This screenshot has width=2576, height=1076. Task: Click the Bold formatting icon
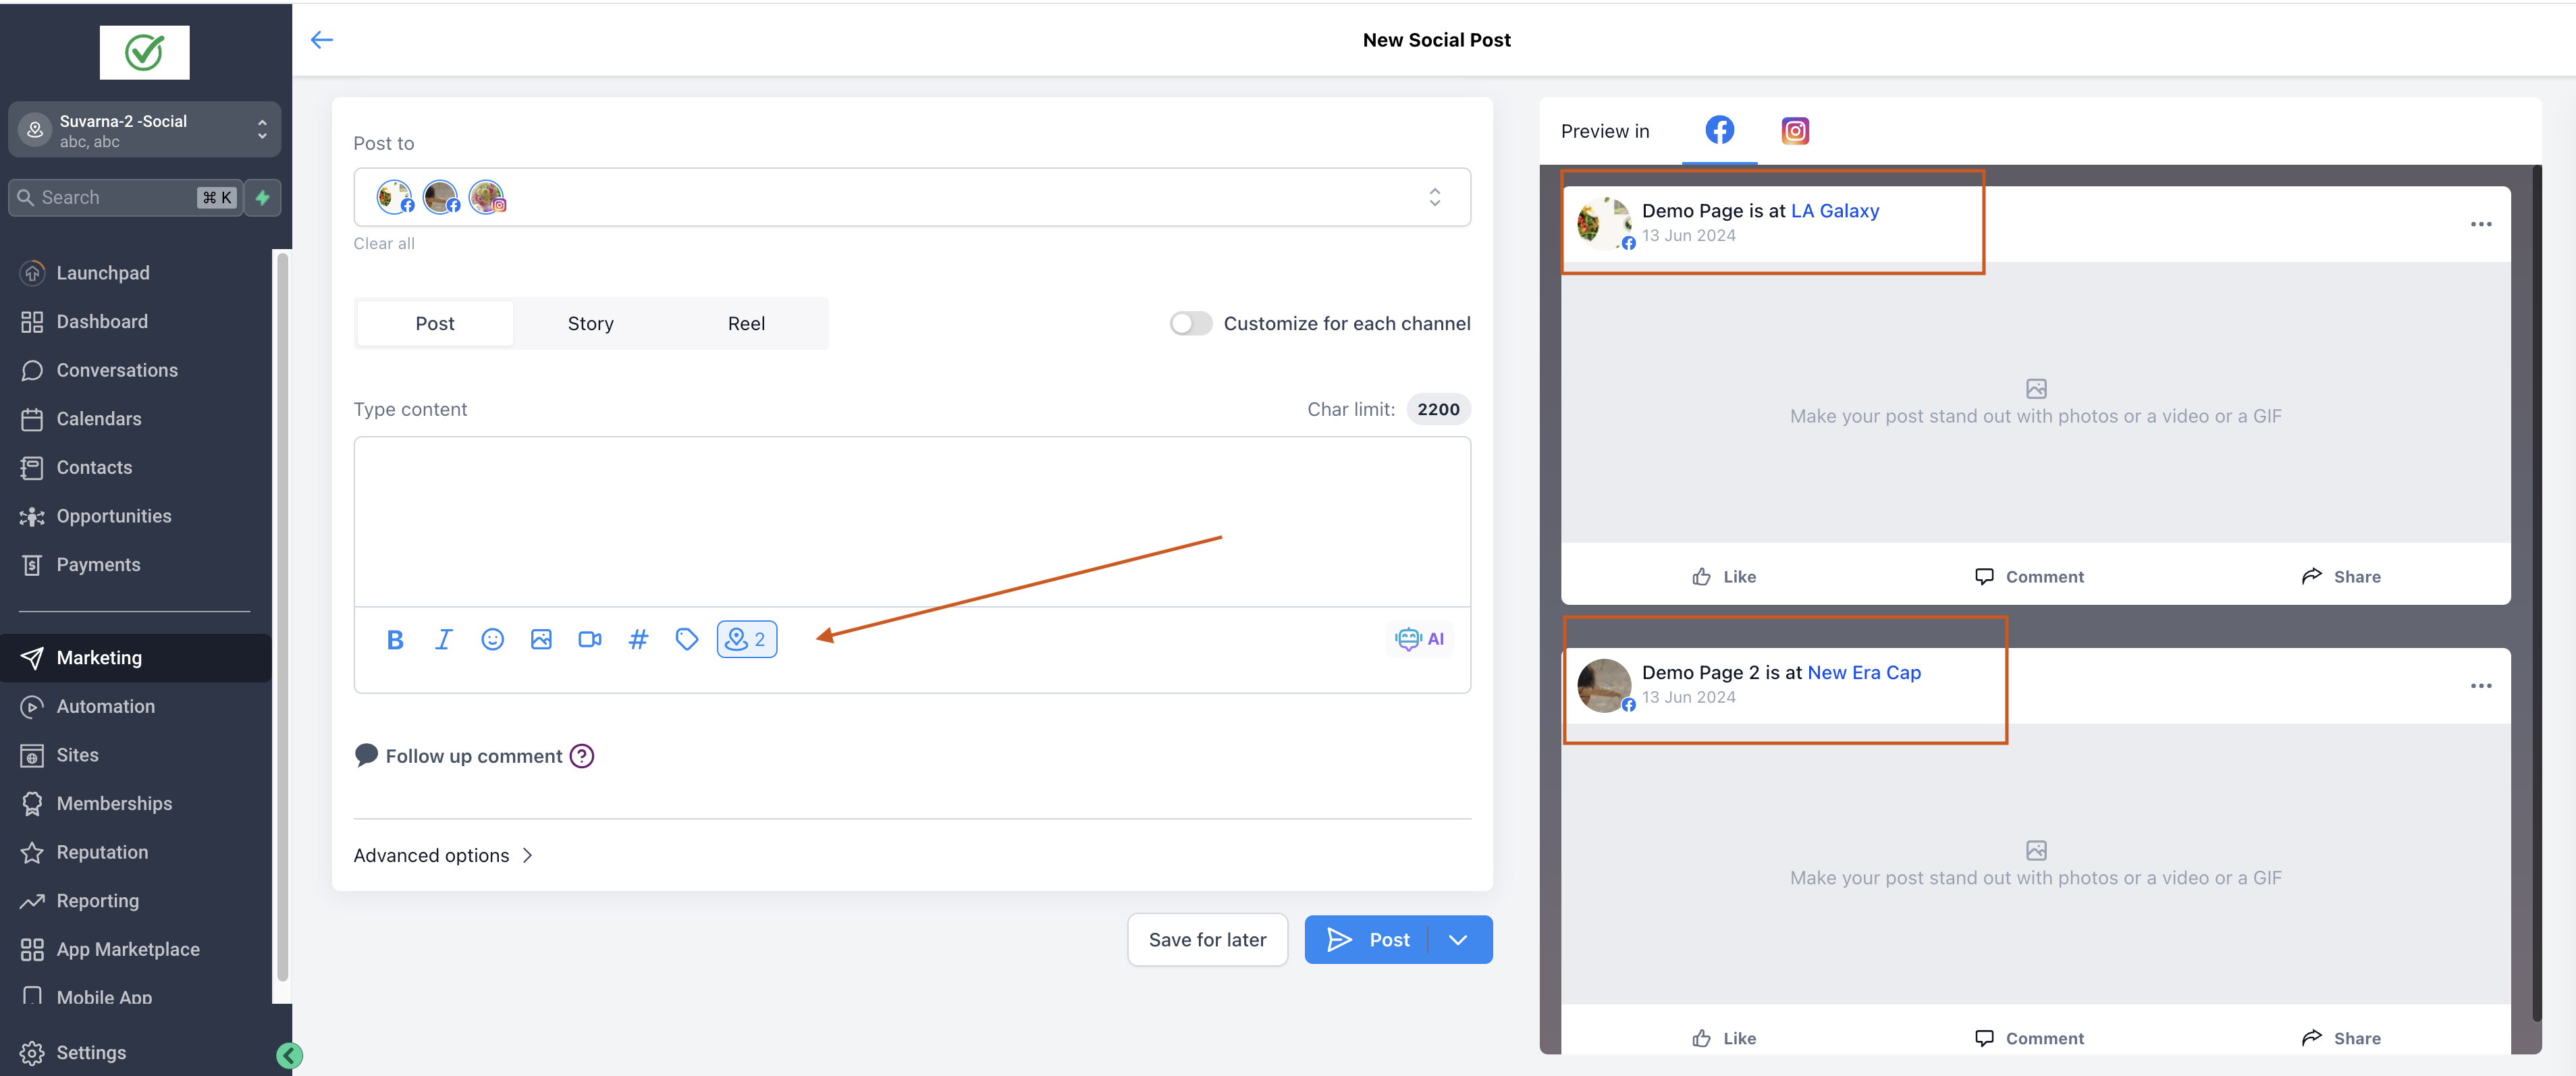click(395, 640)
